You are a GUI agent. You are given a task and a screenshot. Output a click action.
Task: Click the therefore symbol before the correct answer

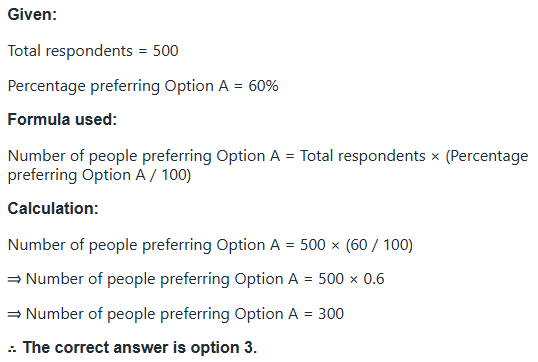[x=12, y=349]
